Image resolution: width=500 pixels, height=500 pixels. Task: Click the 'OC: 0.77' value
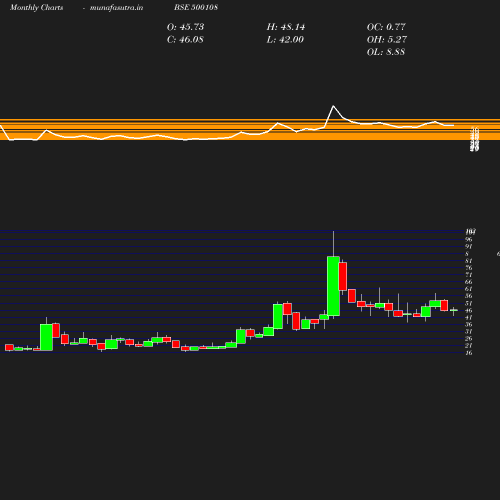pos(386,27)
